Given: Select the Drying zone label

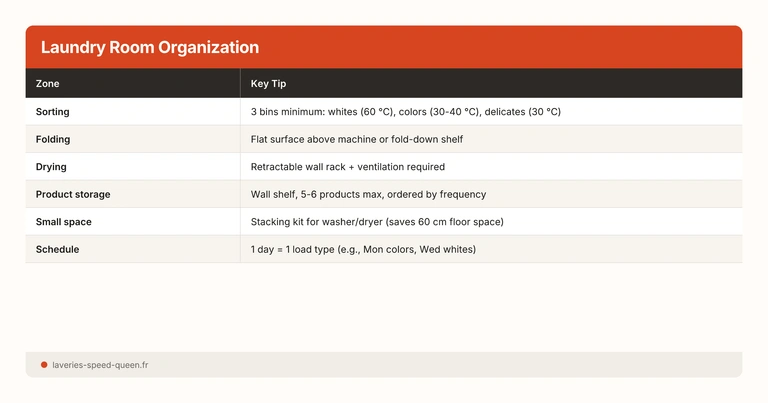Looking at the screenshot, I should [x=51, y=166].
